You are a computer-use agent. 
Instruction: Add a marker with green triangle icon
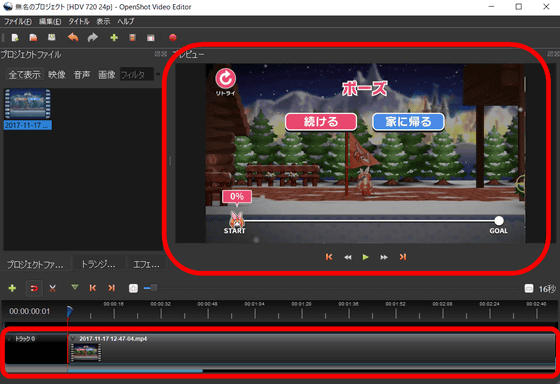[75, 287]
